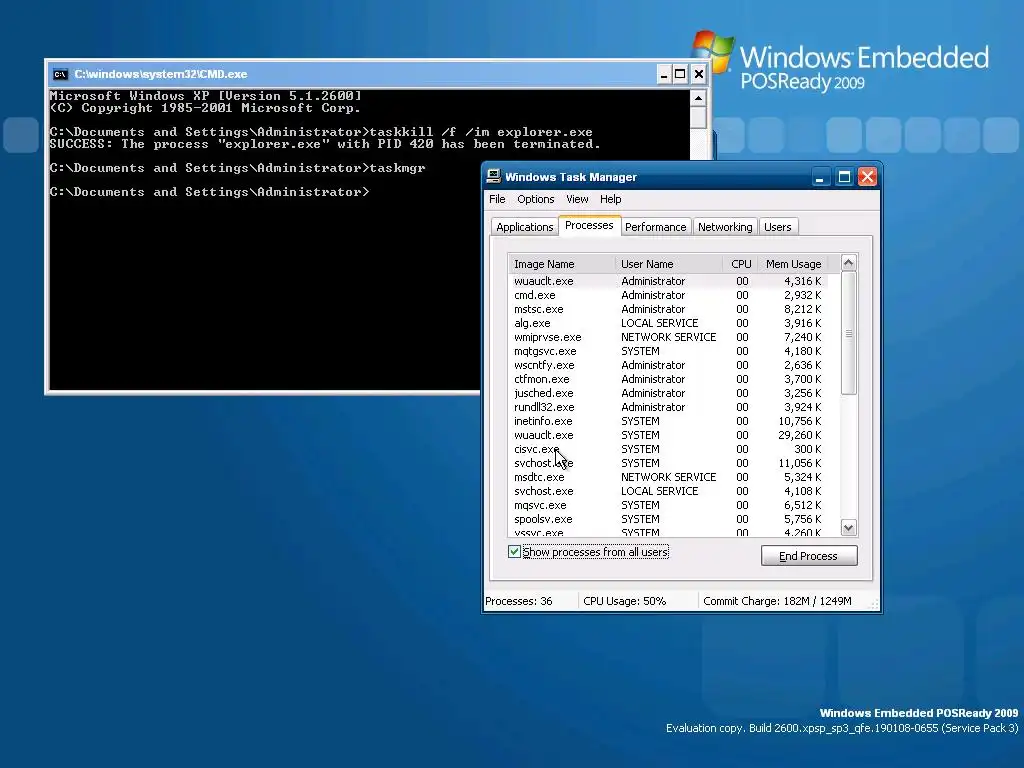Select the cisvc.exe process row
This screenshot has height=768, width=1024.
[x=668, y=449]
